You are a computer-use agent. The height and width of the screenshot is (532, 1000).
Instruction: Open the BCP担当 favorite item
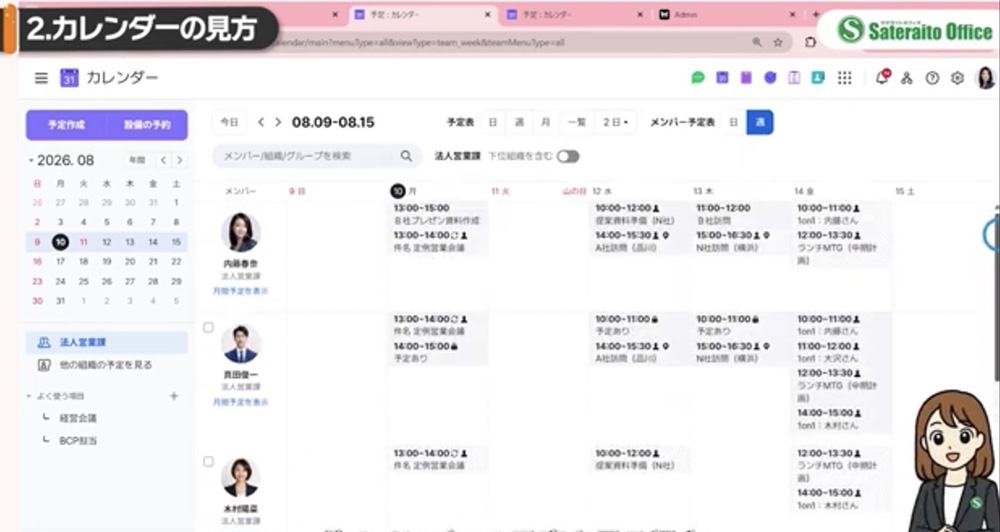click(x=78, y=441)
